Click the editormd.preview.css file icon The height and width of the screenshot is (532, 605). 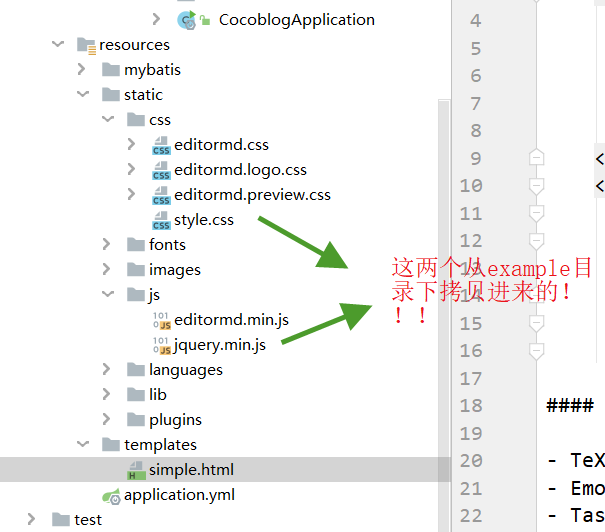[x=161, y=196]
